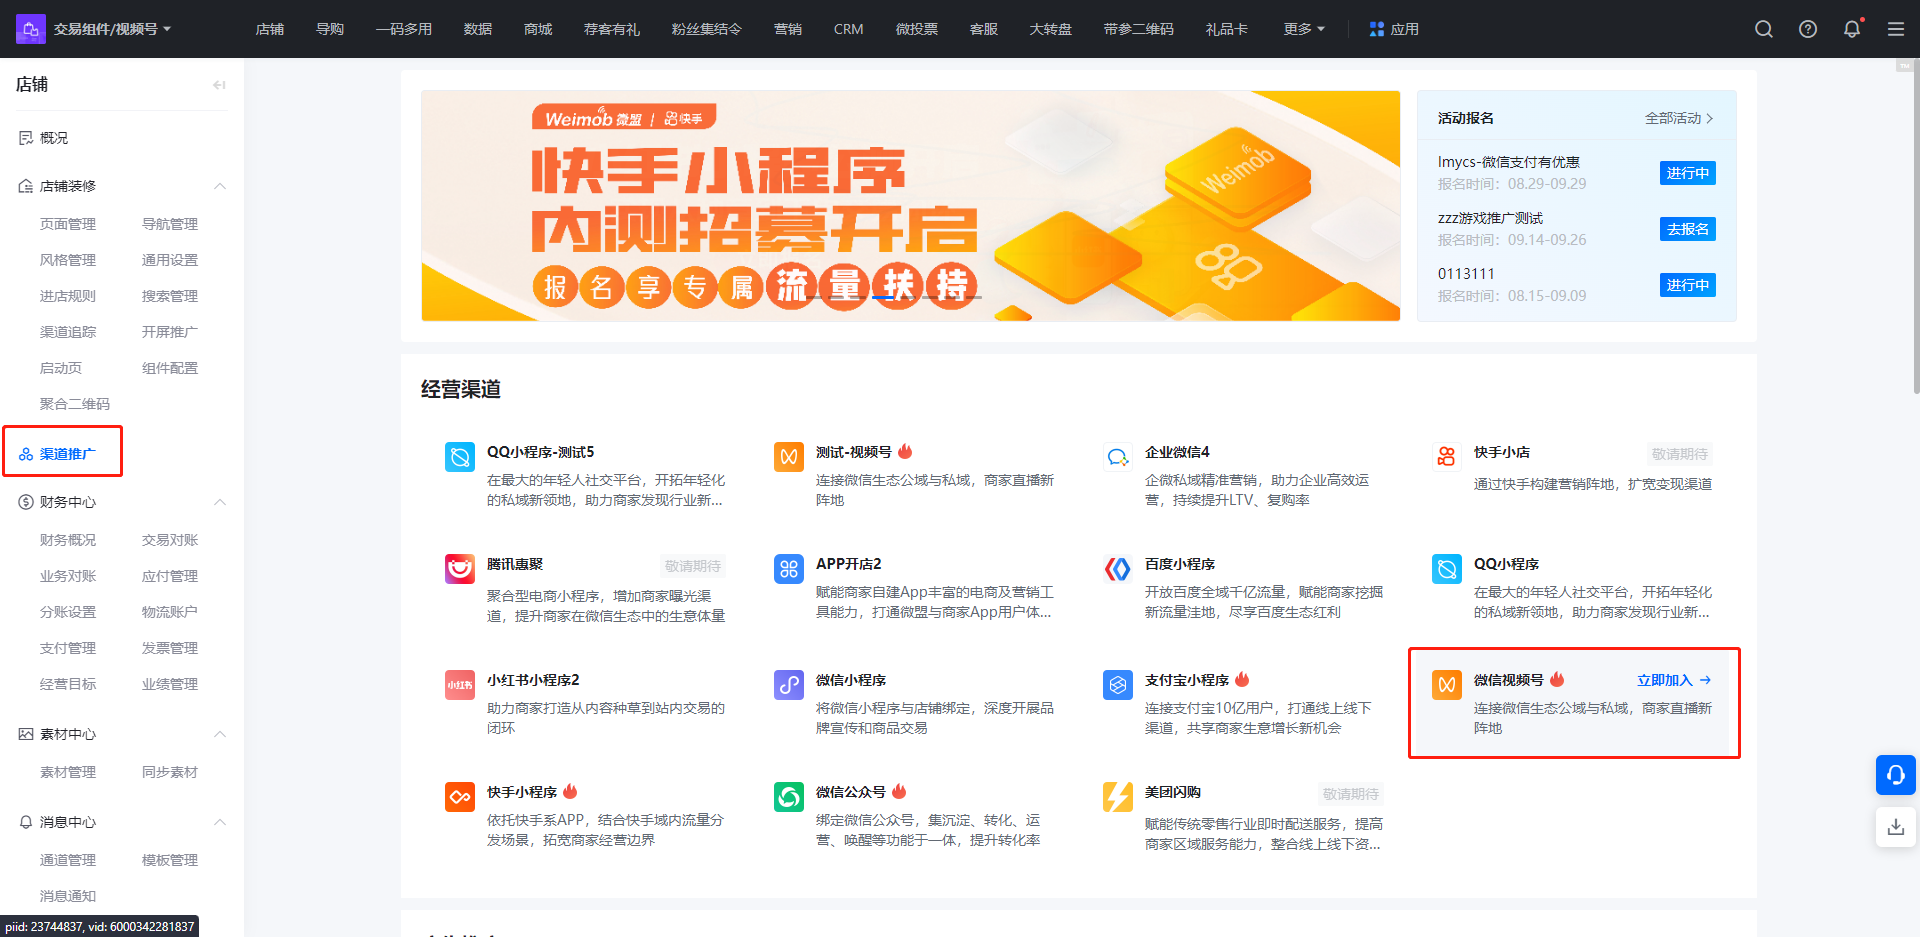This screenshot has height=937, width=1920.
Task: Open 导航管理 sidebar link
Action: pyautogui.click(x=170, y=224)
